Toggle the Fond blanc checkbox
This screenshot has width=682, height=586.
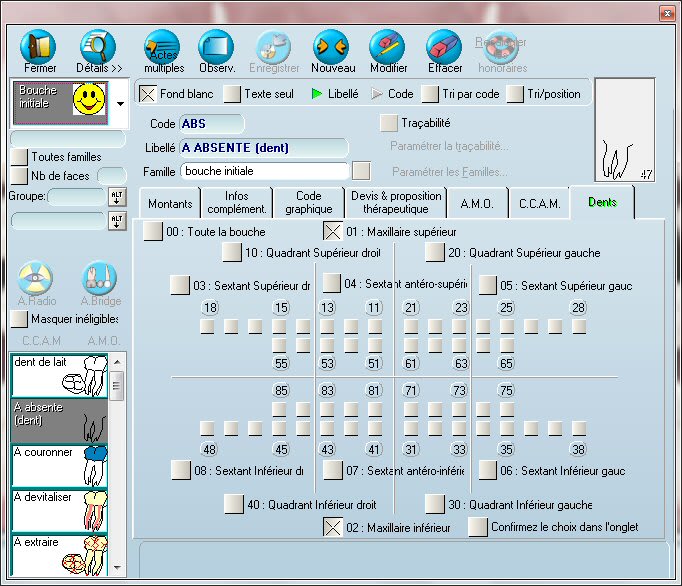tap(148, 94)
